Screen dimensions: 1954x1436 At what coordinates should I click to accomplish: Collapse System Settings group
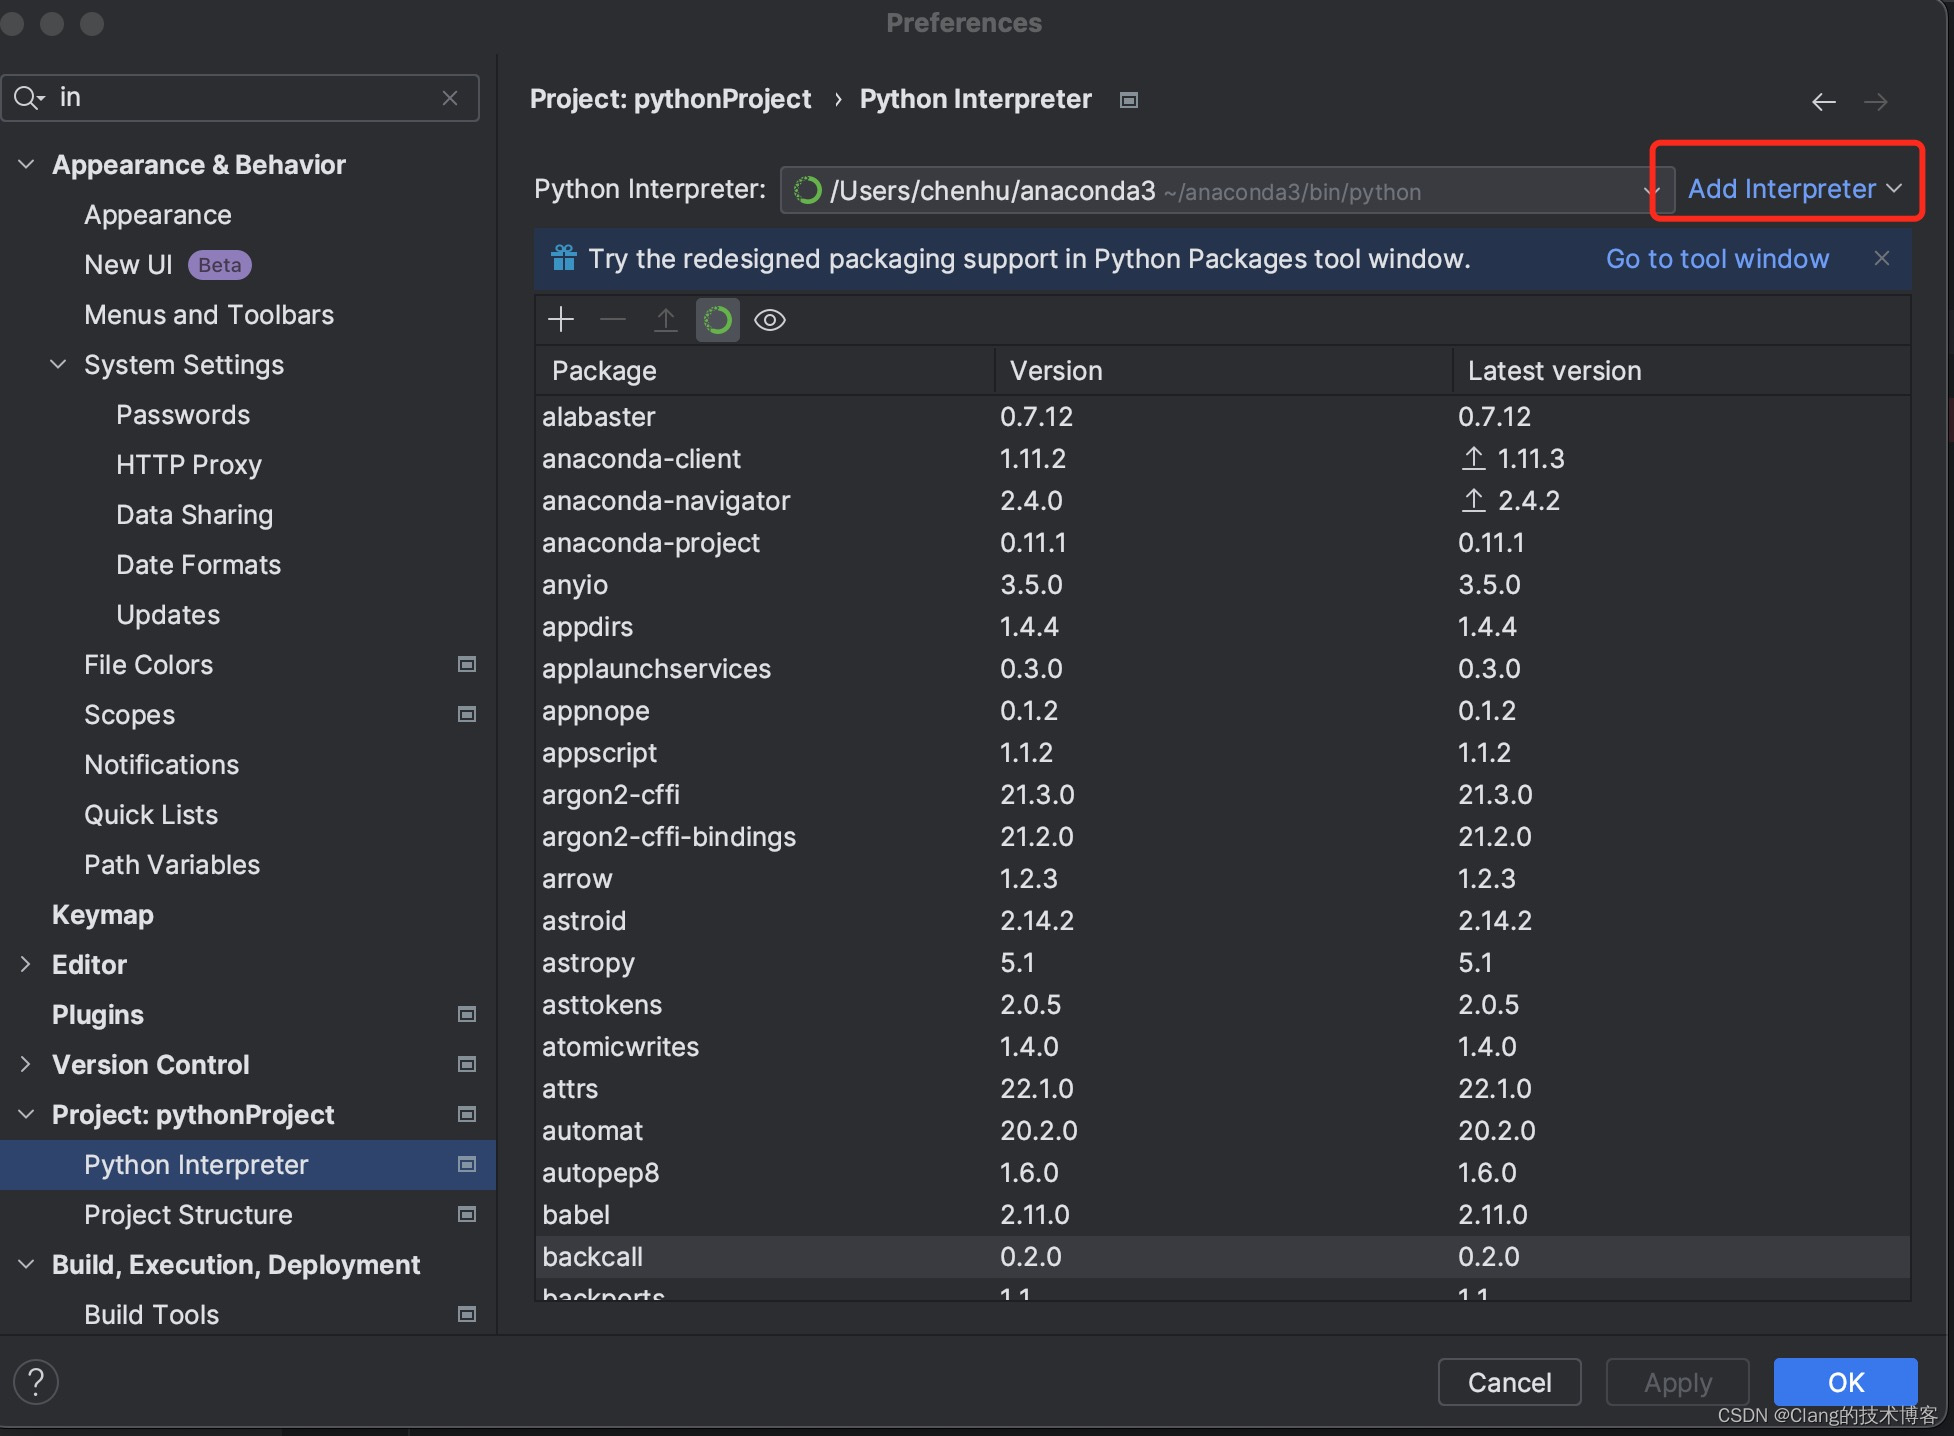(59, 364)
